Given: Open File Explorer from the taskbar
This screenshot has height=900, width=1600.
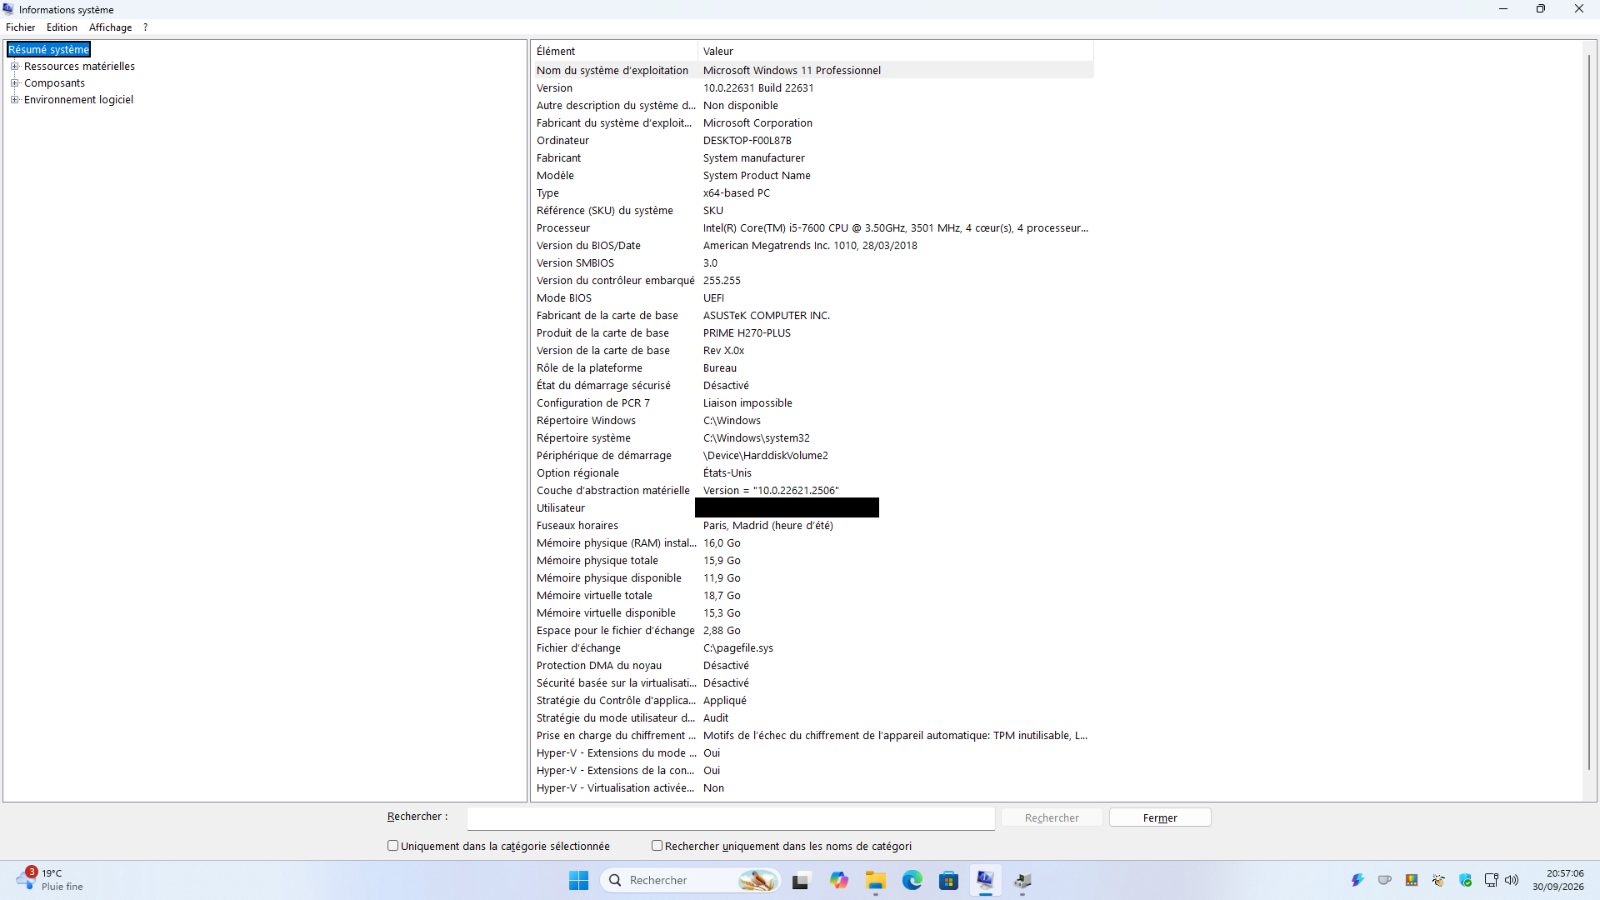Looking at the screenshot, I should pos(876,880).
